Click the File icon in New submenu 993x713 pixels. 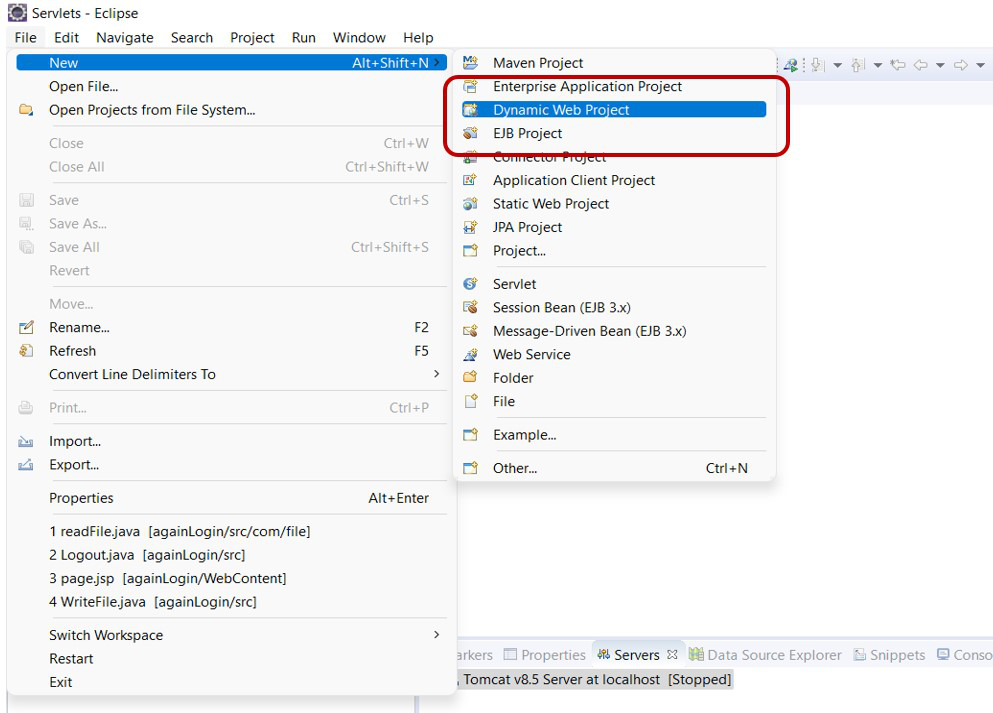(470, 401)
